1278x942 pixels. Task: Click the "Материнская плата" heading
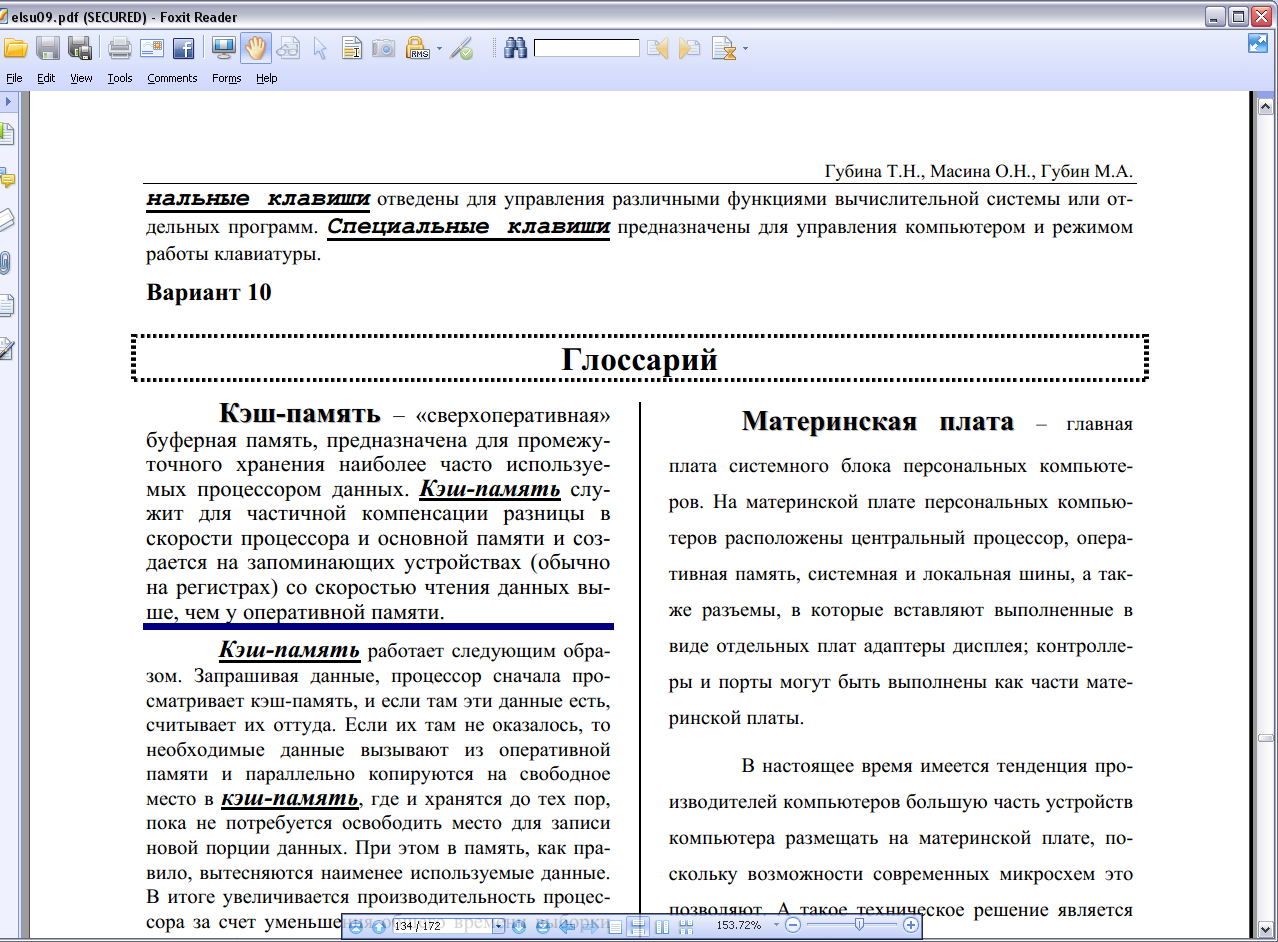click(878, 421)
